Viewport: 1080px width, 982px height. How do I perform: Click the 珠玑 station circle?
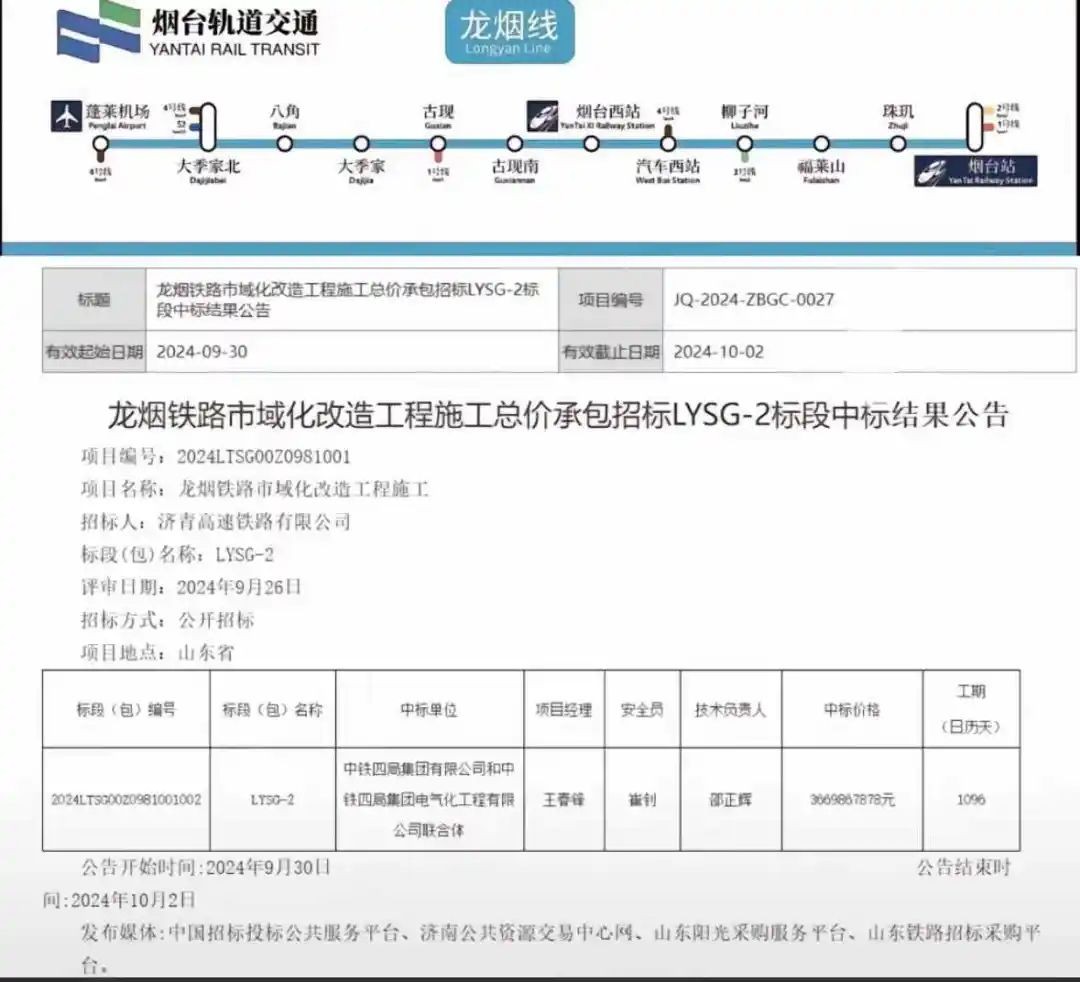pyautogui.click(x=898, y=143)
